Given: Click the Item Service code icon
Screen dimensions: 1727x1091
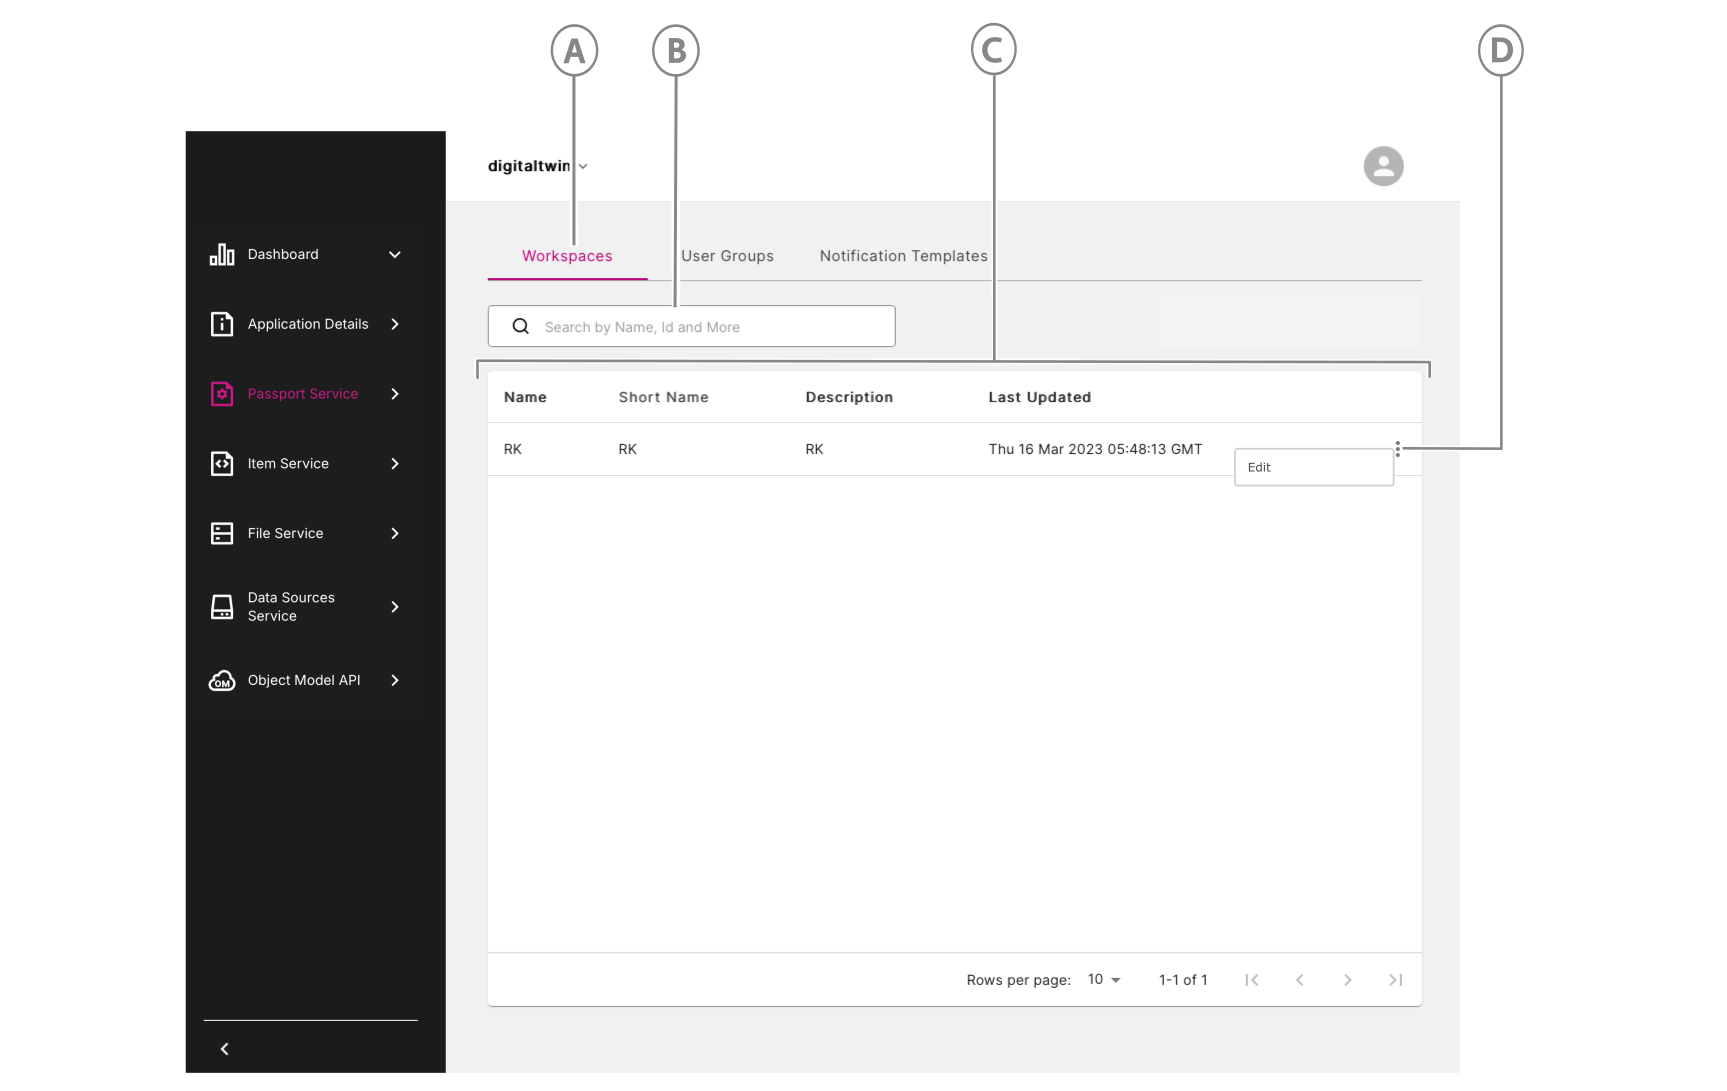Looking at the screenshot, I should 222,464.
